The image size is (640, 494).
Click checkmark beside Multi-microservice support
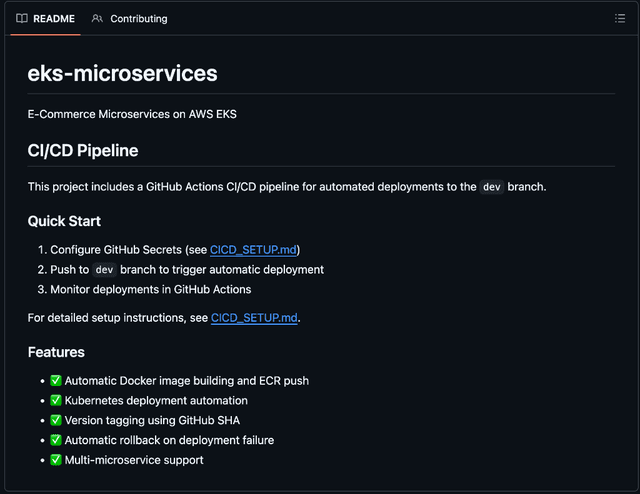point(56,460)
